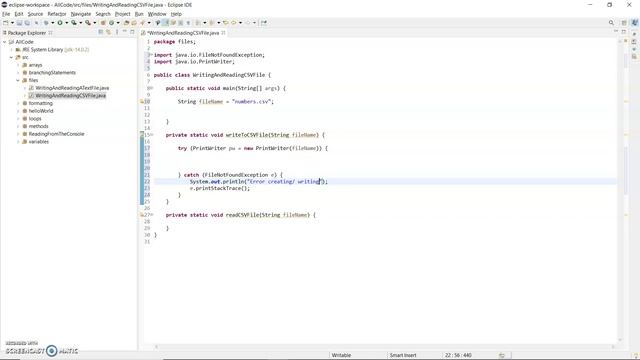The width and height of the screenshot is (640, 360).
Task: Open the Navigate menu
Action: (81, 14)
